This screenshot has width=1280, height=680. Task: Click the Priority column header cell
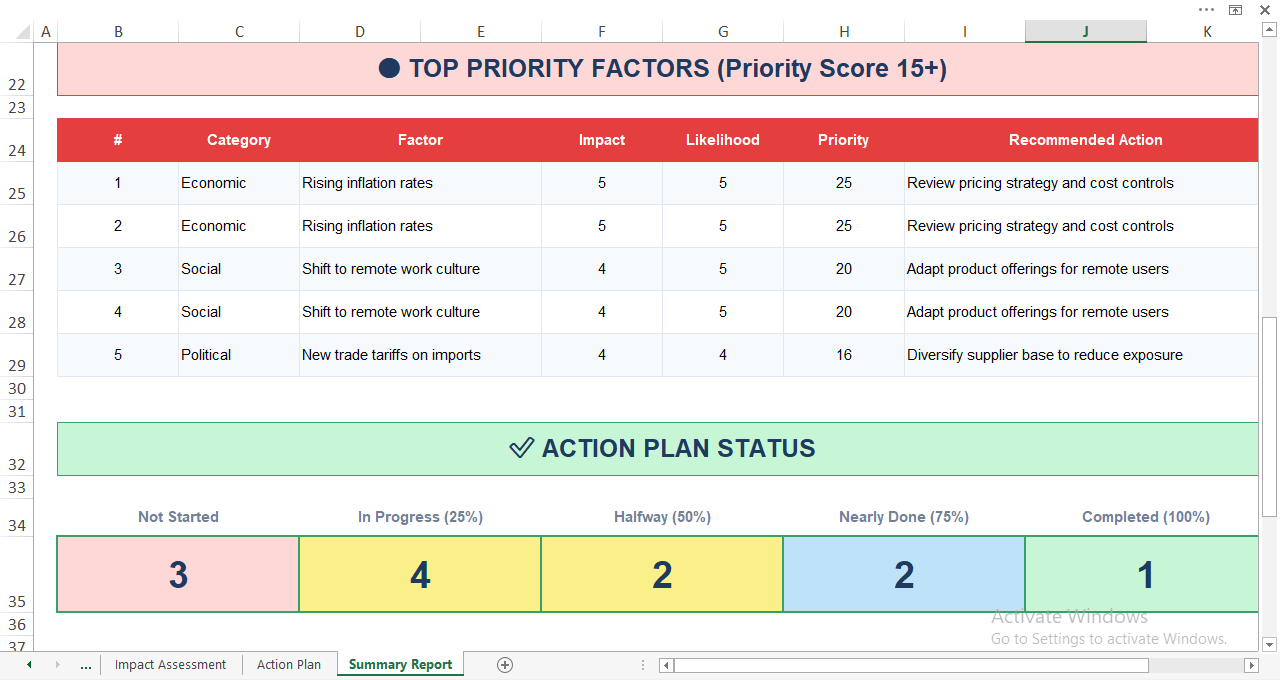[x=844, y=140]
